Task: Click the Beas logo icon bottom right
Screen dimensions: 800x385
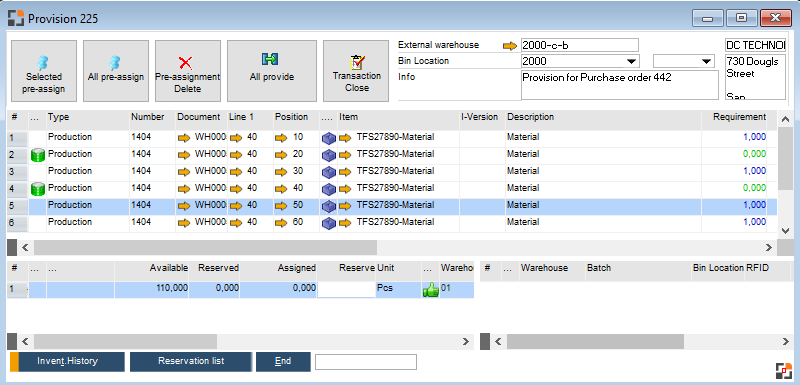Action: point(783,371)
